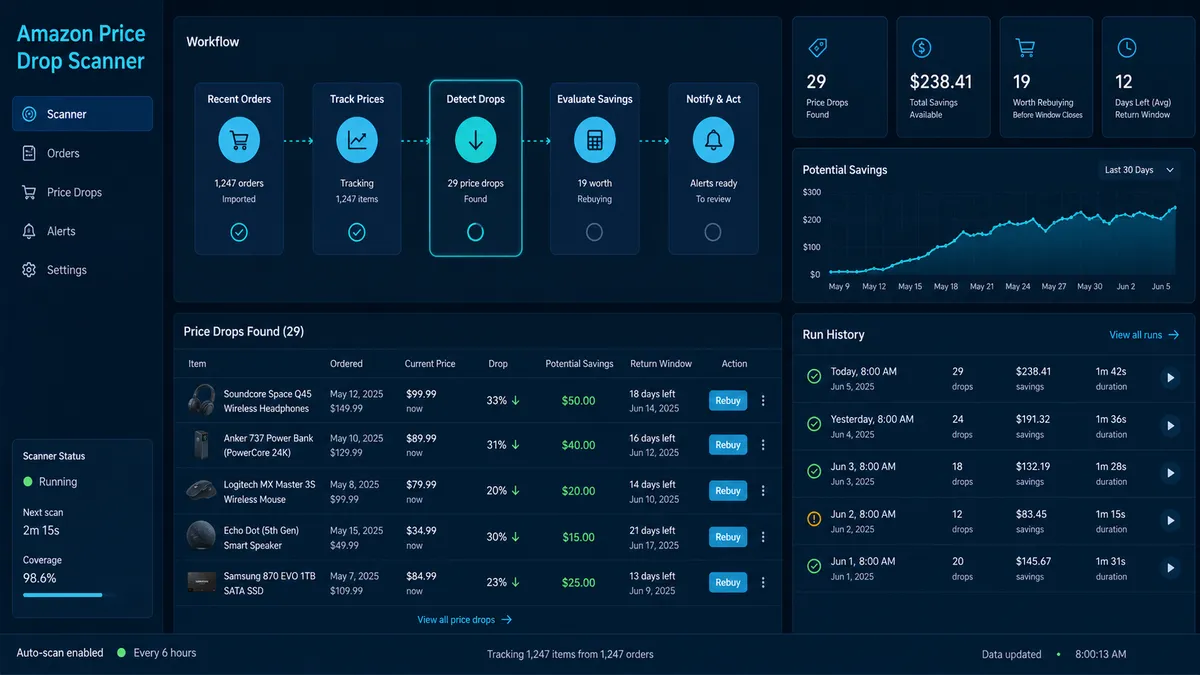Click the Soundcore headphones product thumbnail
1200x675 pixels.
coord(201,400)
